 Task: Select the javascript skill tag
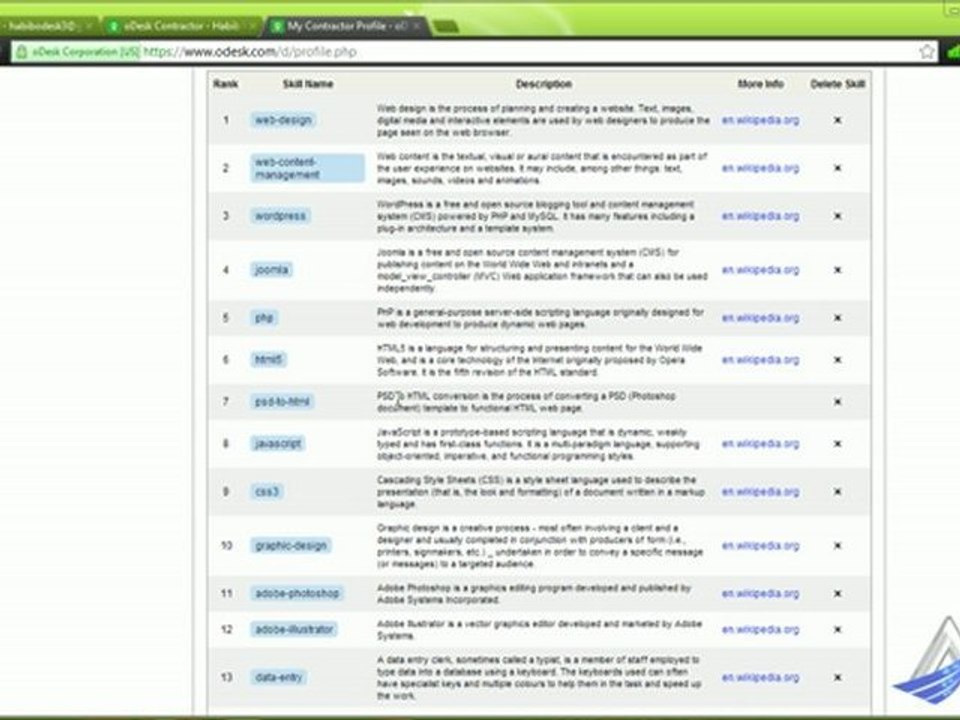[x=278, y=444]
